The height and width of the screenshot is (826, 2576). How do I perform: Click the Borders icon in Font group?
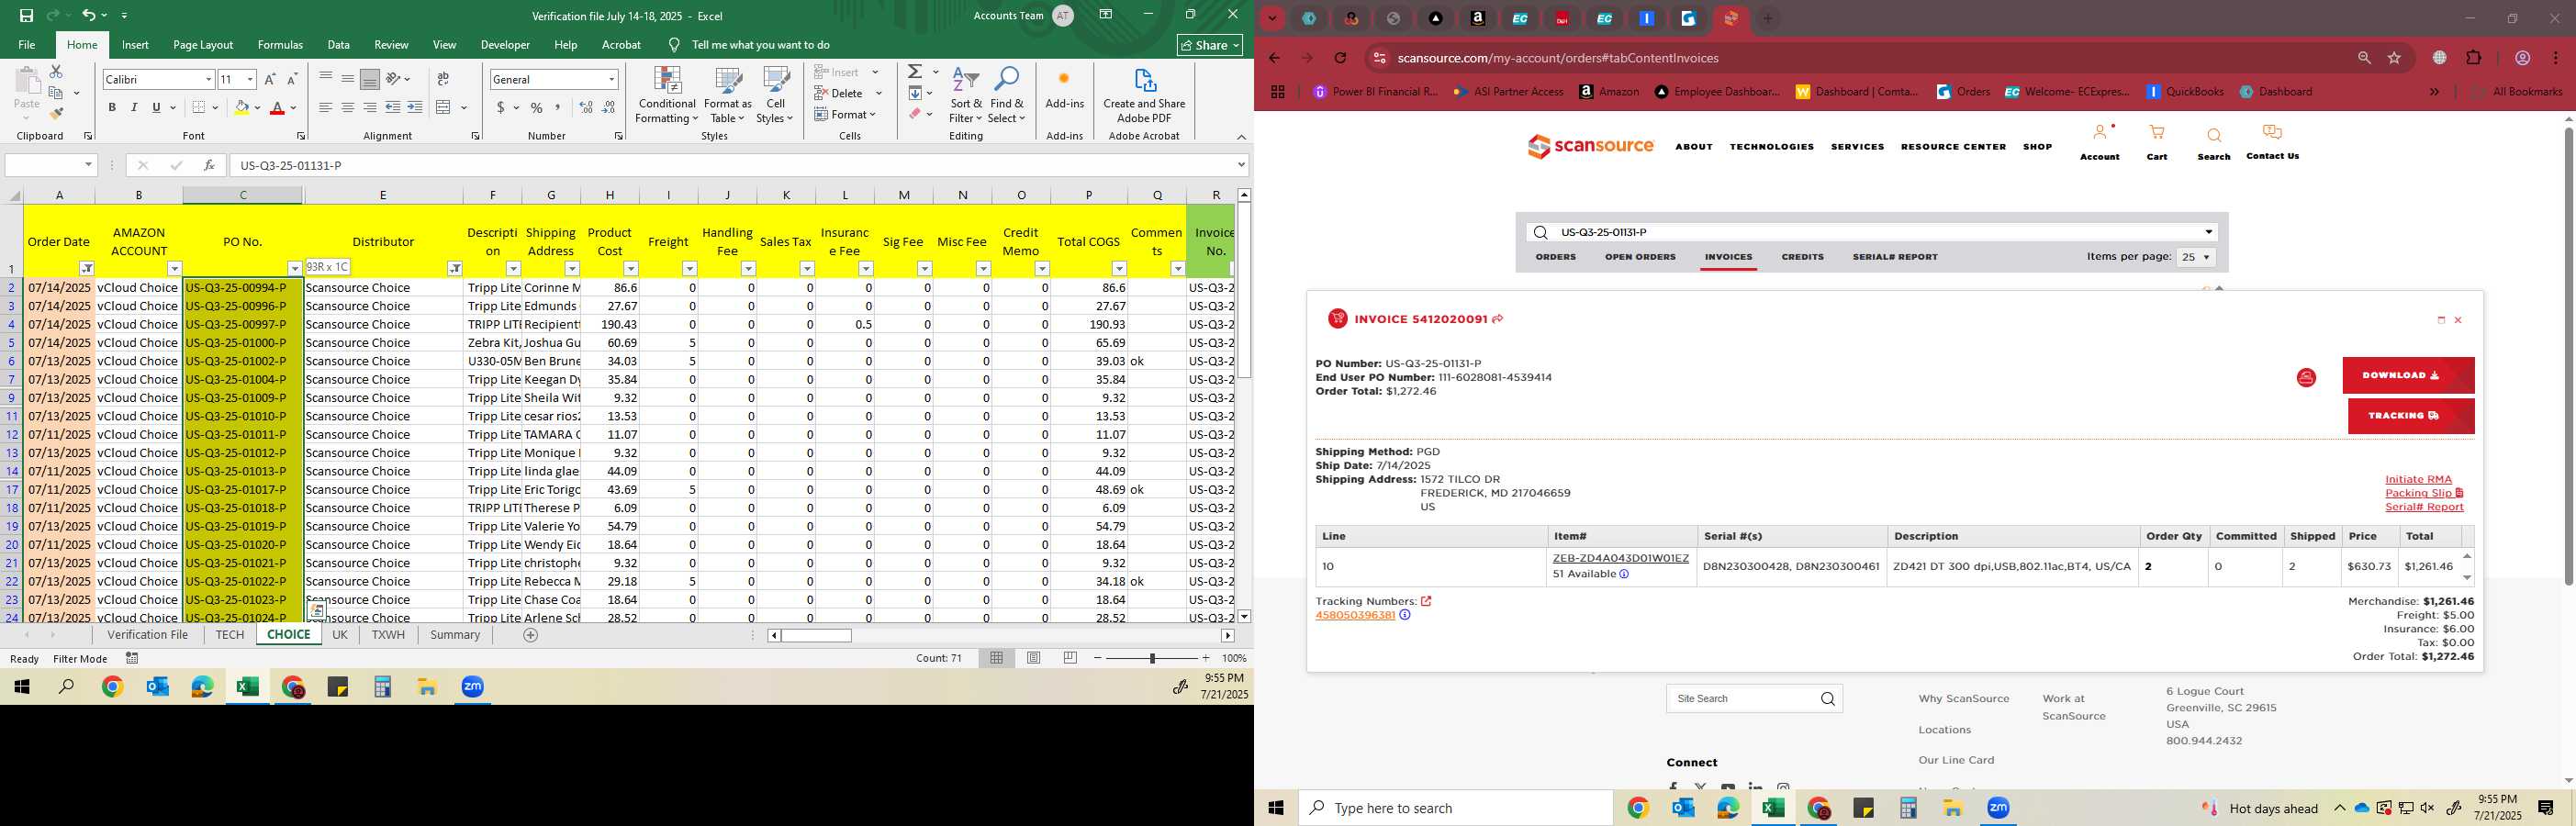199,107
